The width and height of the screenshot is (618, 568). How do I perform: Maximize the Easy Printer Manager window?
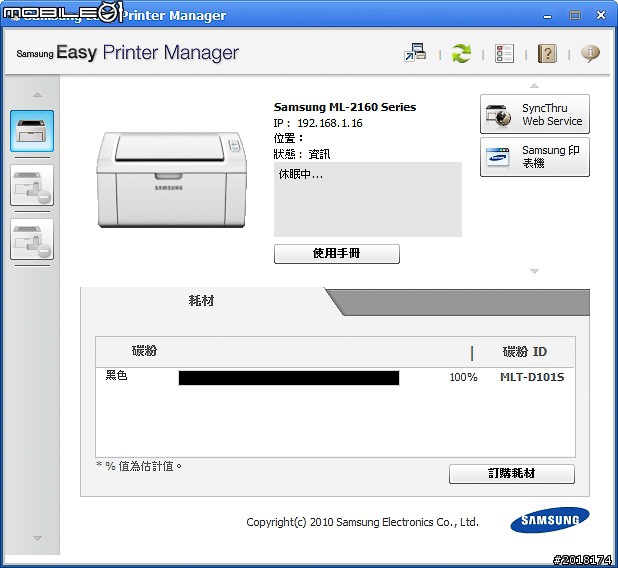pyautogui.click(x=575, y=15)
